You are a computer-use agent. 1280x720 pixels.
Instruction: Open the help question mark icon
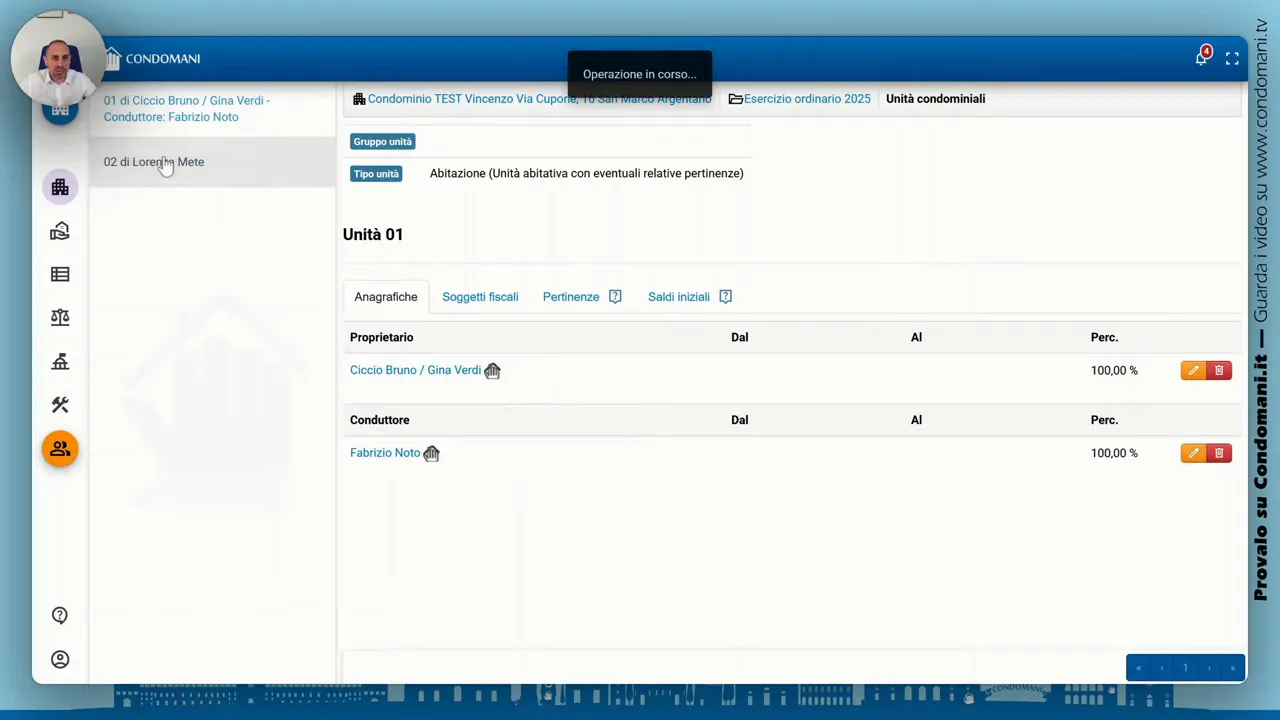point(60,616)
